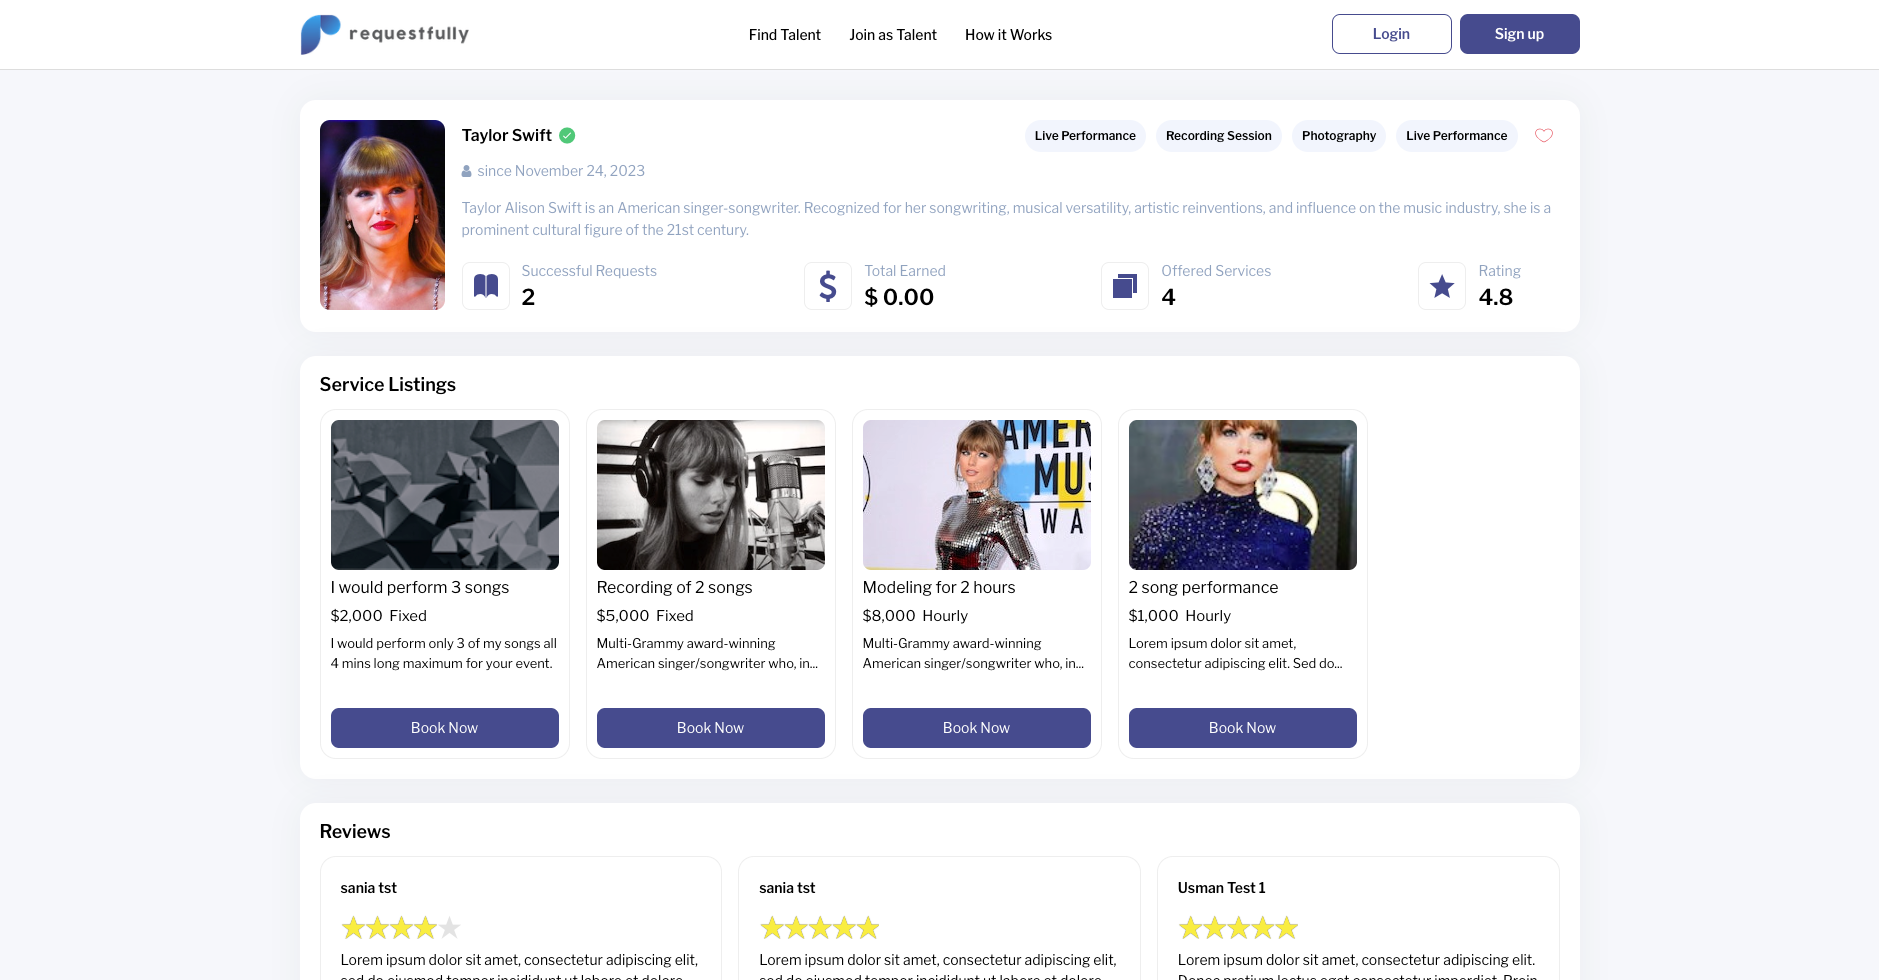Click the star rating on Usman Test 1 review
The height and width of the screenshot is (980, 1879).
point(1238,928)
